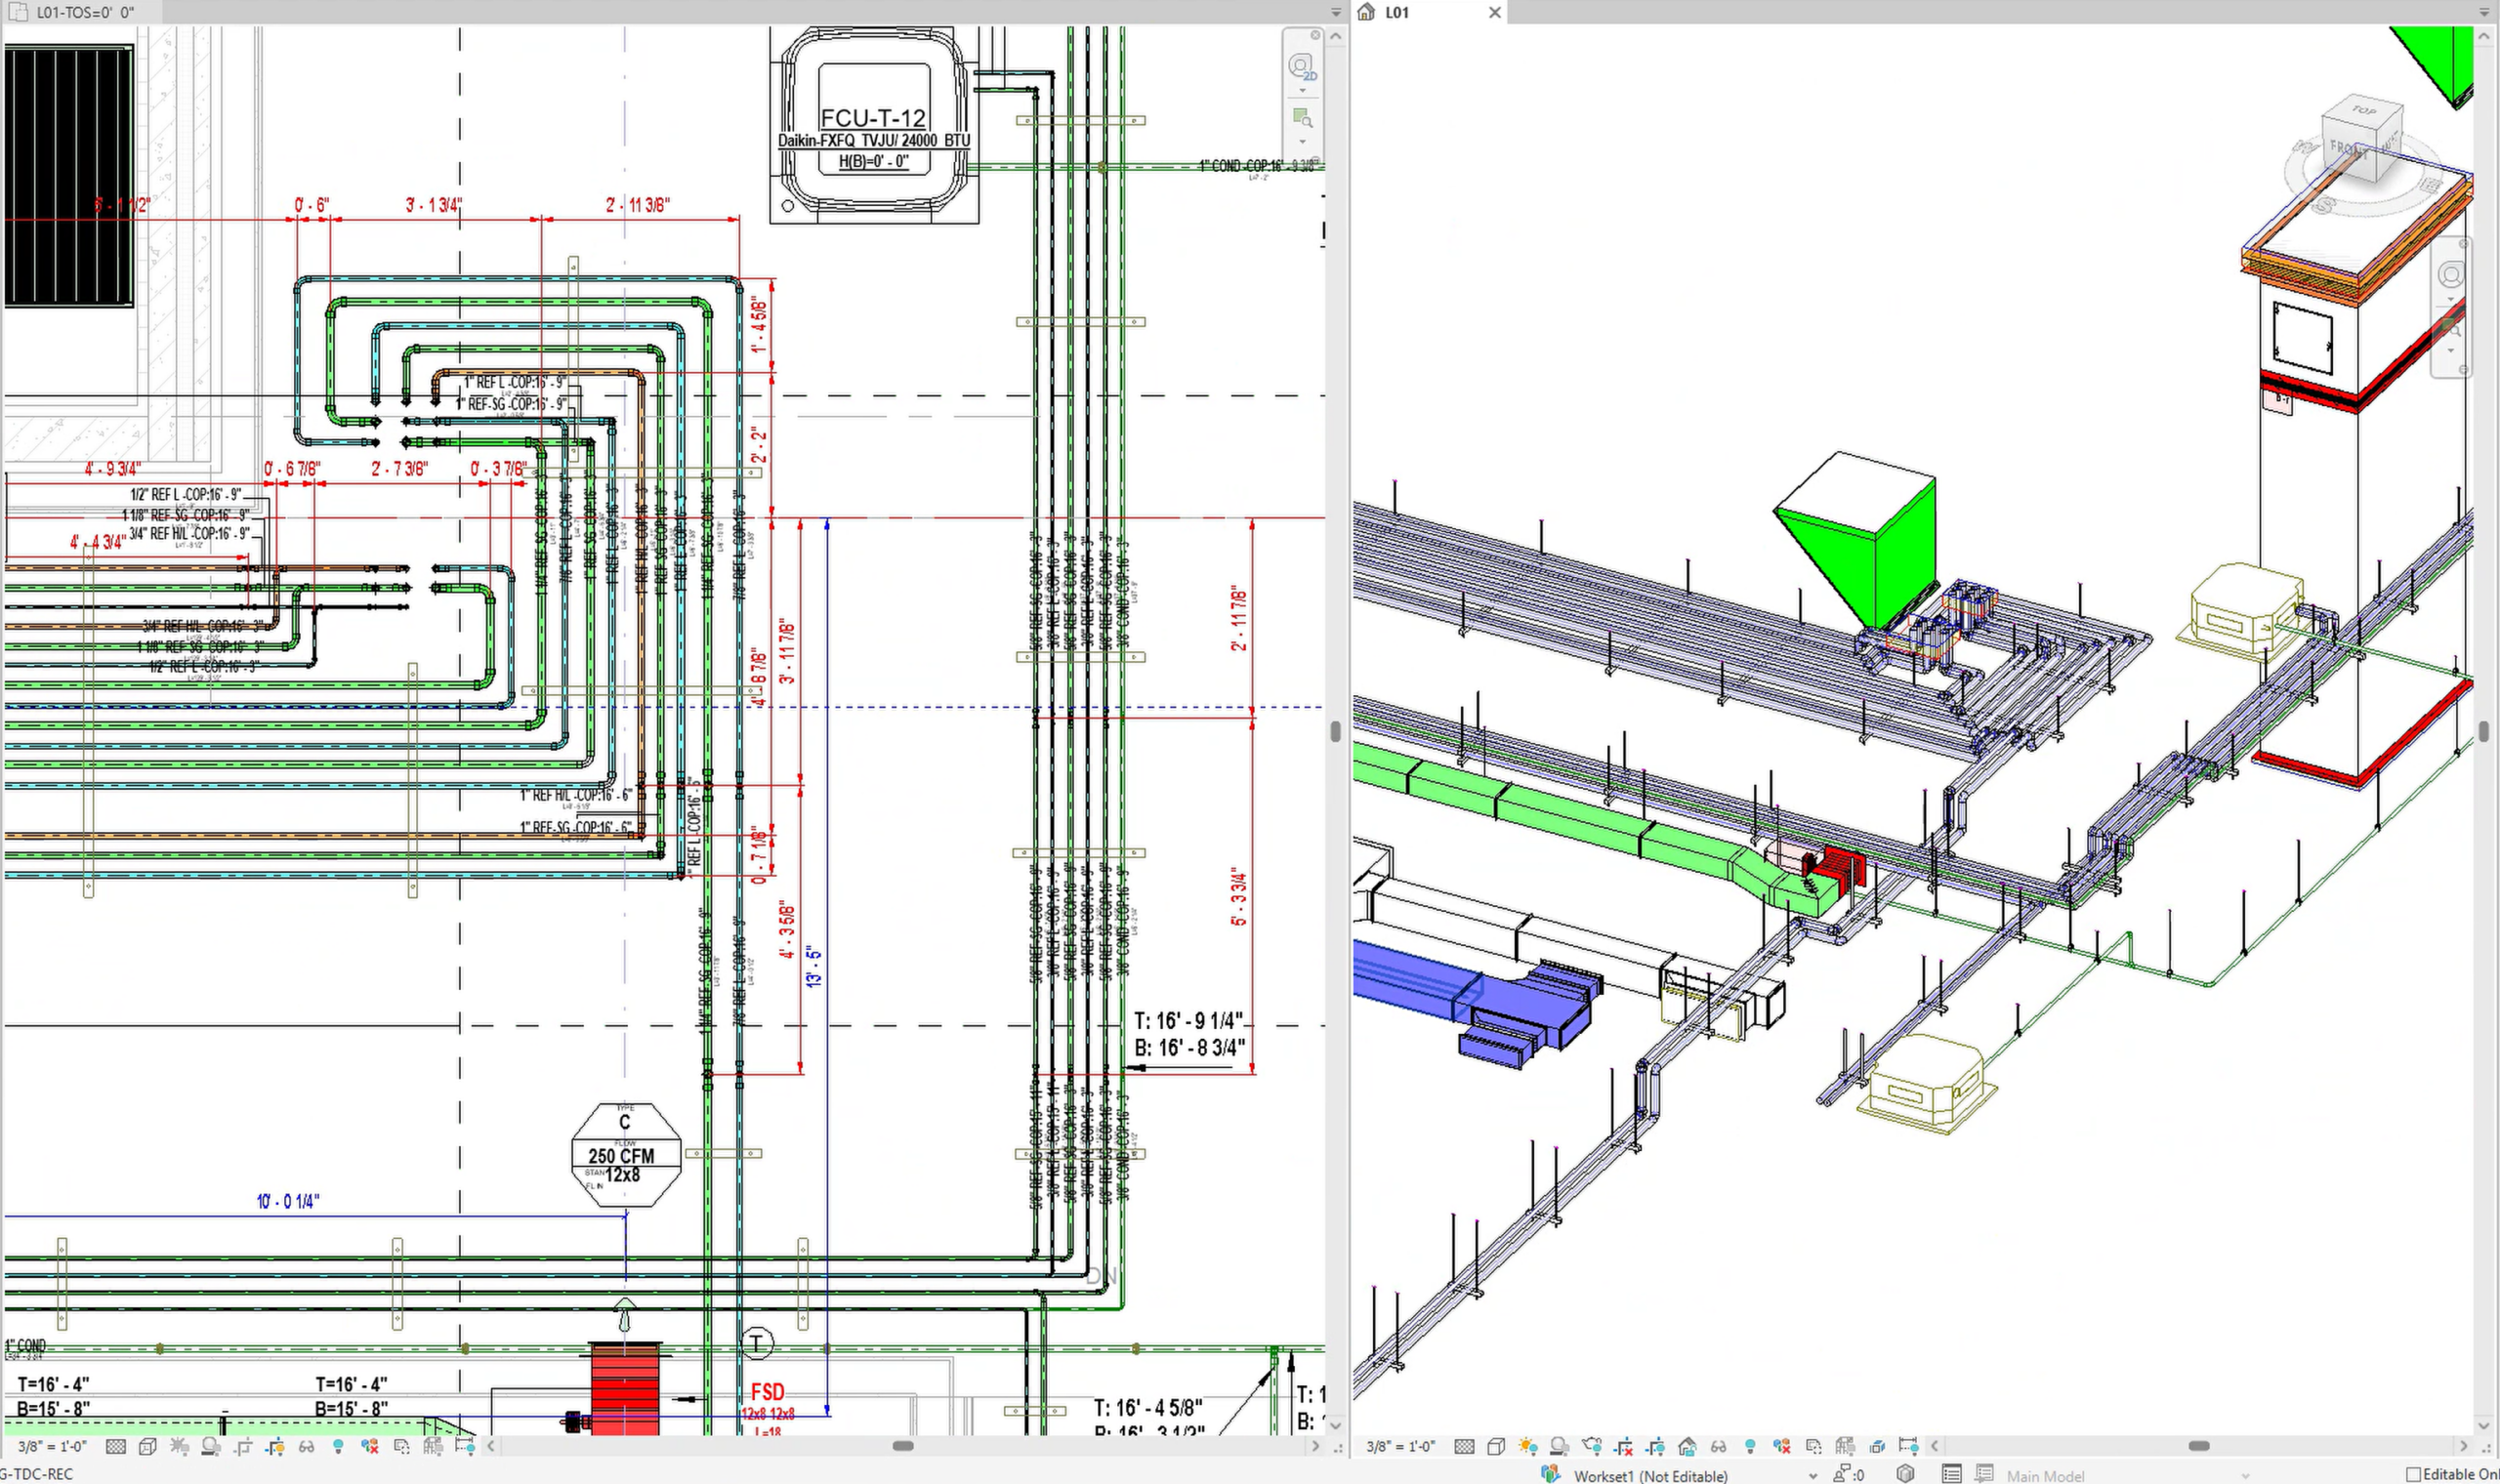2500x1484 pixels.
Task: Click the 2D navigation wheel icon
Action: pyautogui.click(x=1301, y=67)
